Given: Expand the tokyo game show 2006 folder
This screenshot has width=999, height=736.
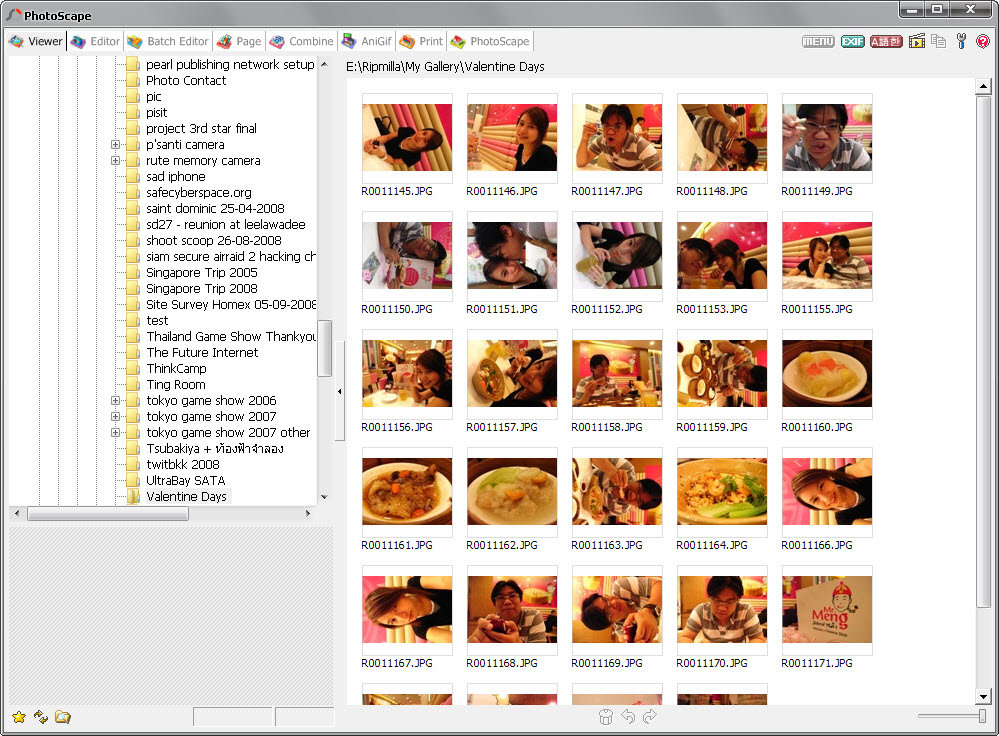Looking at the screenshot, I should click(115, 401).
